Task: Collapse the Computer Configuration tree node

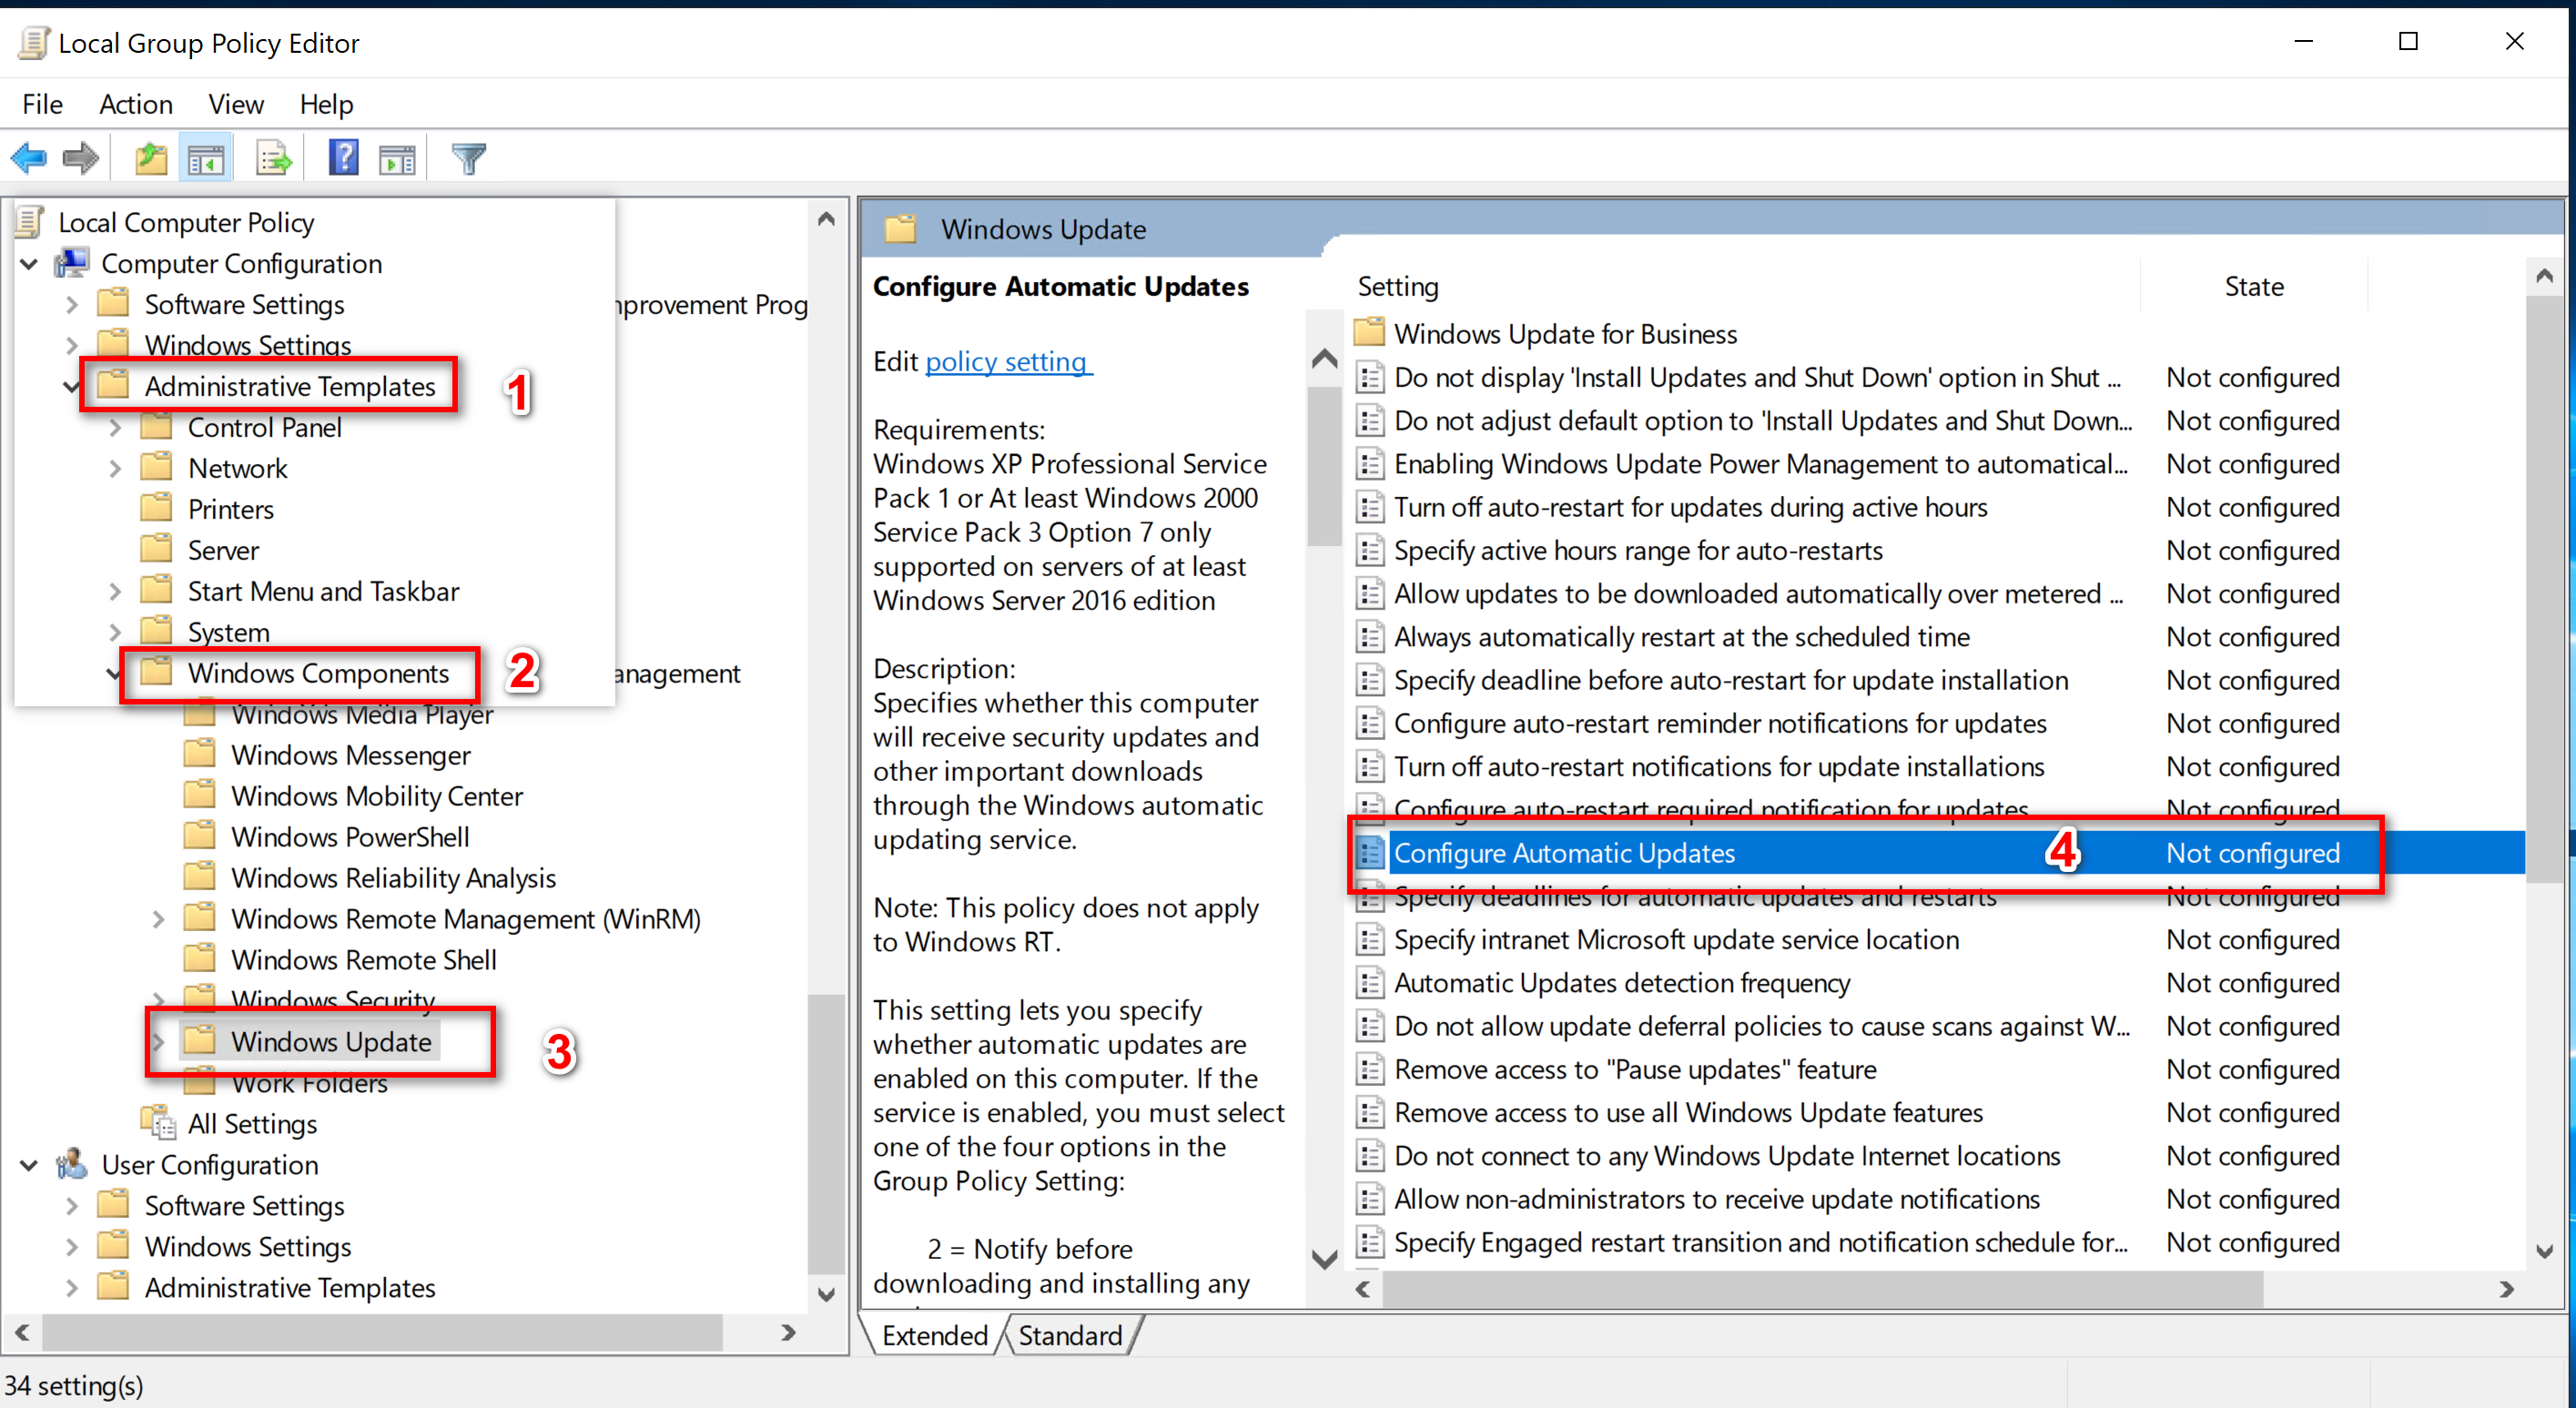Action: coord(29,264)
